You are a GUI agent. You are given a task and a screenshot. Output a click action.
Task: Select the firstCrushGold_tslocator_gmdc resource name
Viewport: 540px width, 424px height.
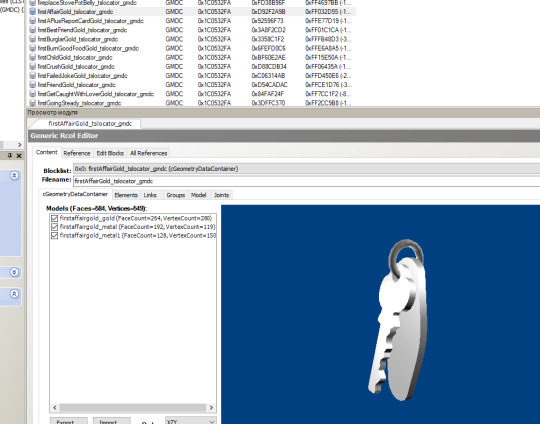pyautogui.click(x=76, y=66)
